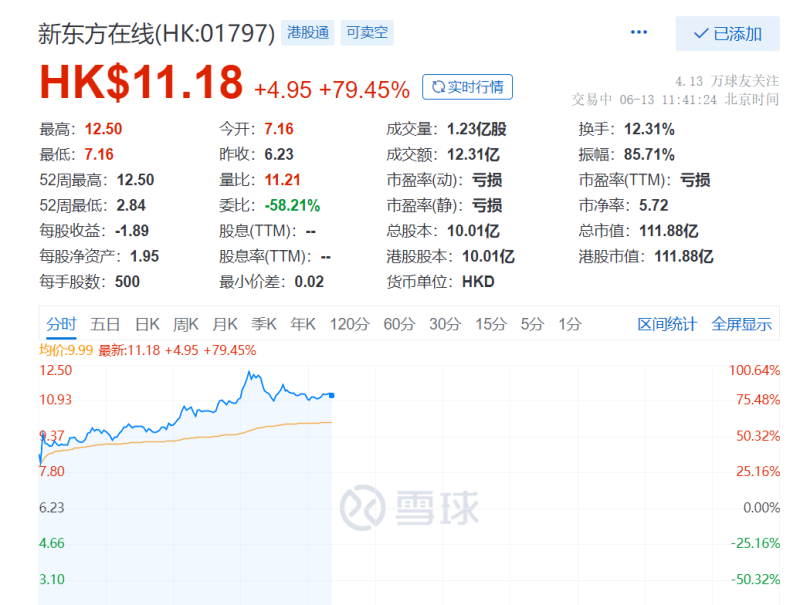Viewport: 800px width, 605px height.
Task: Switch to the 日K chart tab
Action: (147, 324)
